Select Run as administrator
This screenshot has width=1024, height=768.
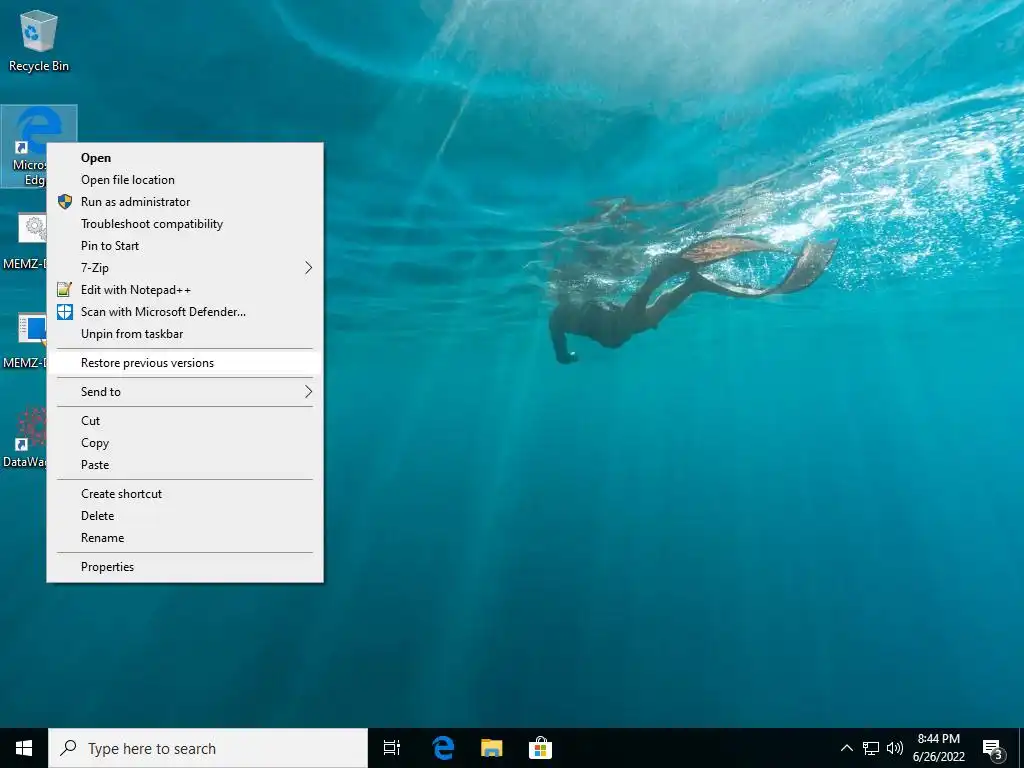click(185, 202)
